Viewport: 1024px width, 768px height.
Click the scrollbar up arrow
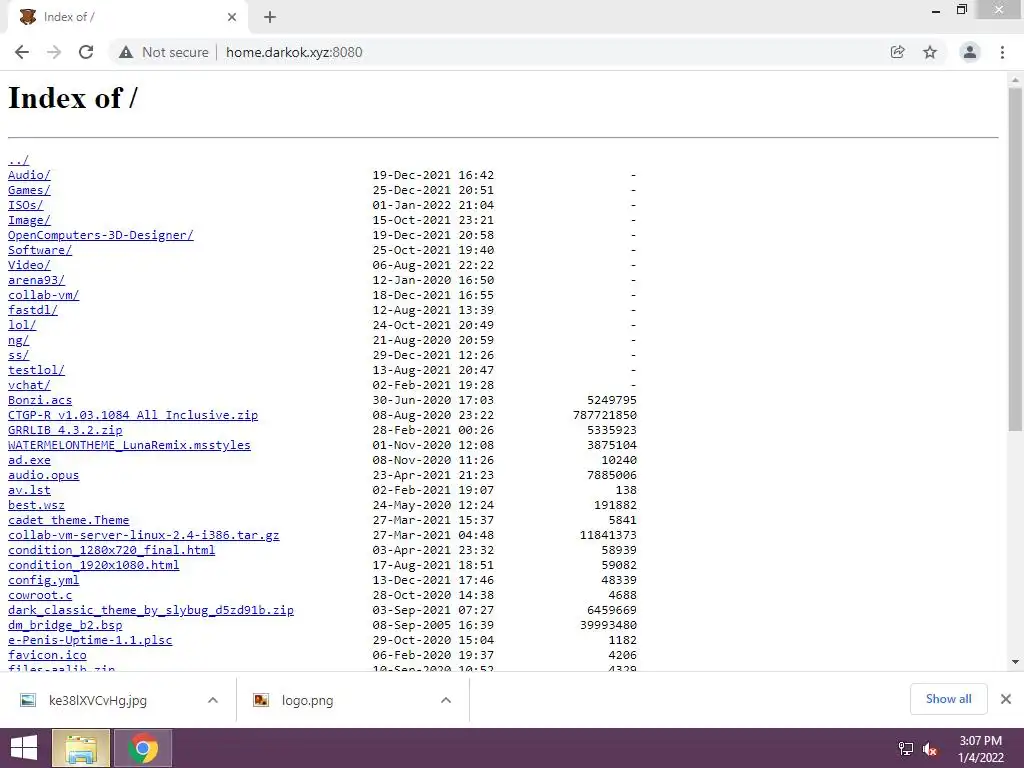(1015, 80)
